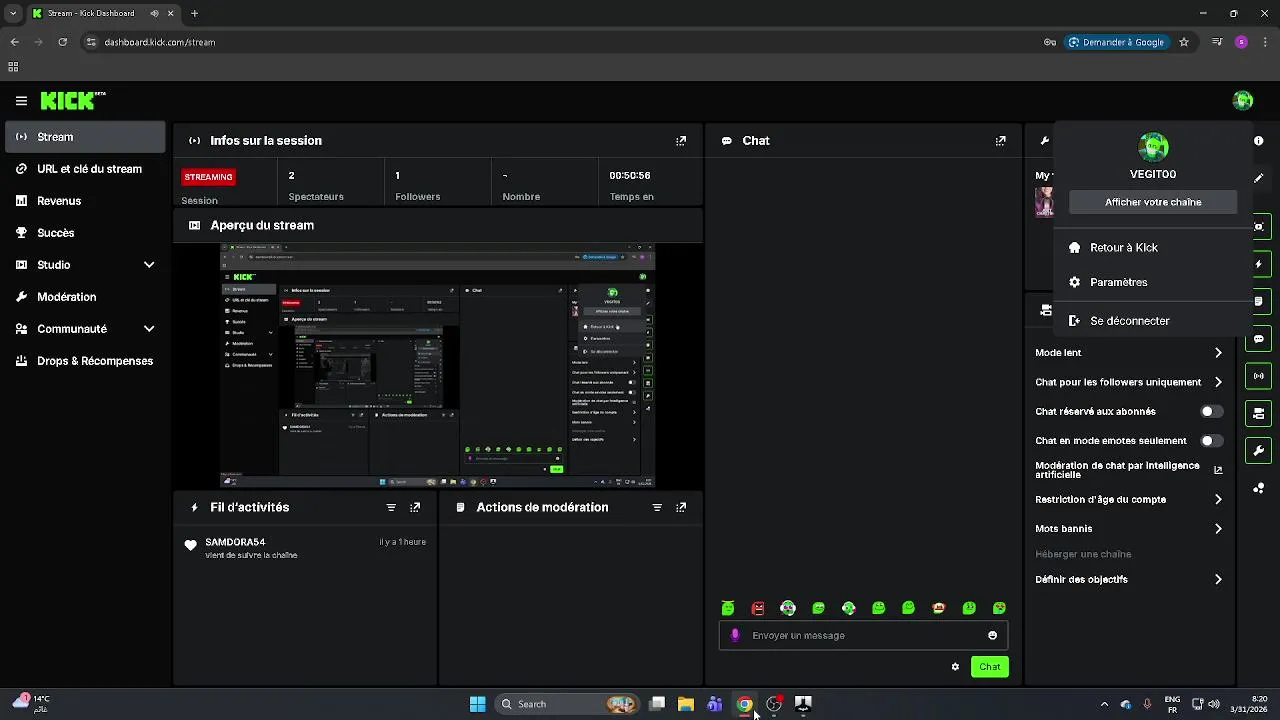Click the red STREAMING badge

click(x=208, y=177)
